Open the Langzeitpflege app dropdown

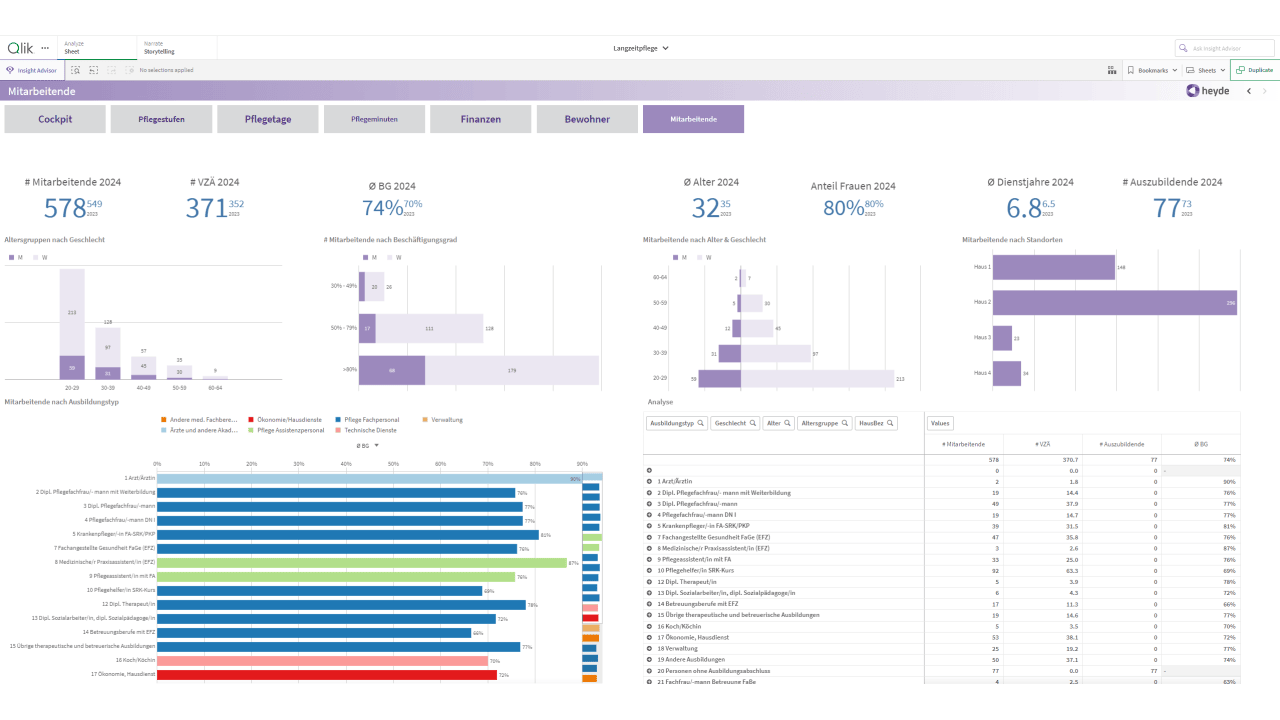click(641, 48)
